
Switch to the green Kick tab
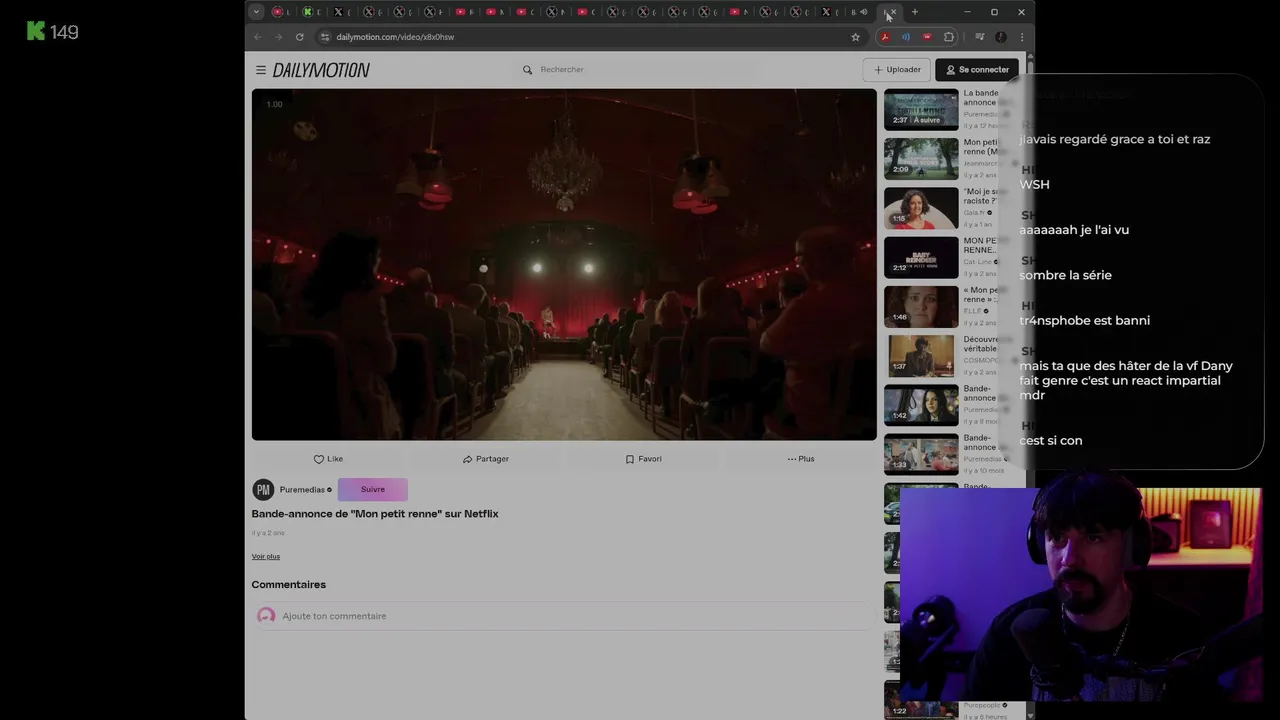coord(311,12)
